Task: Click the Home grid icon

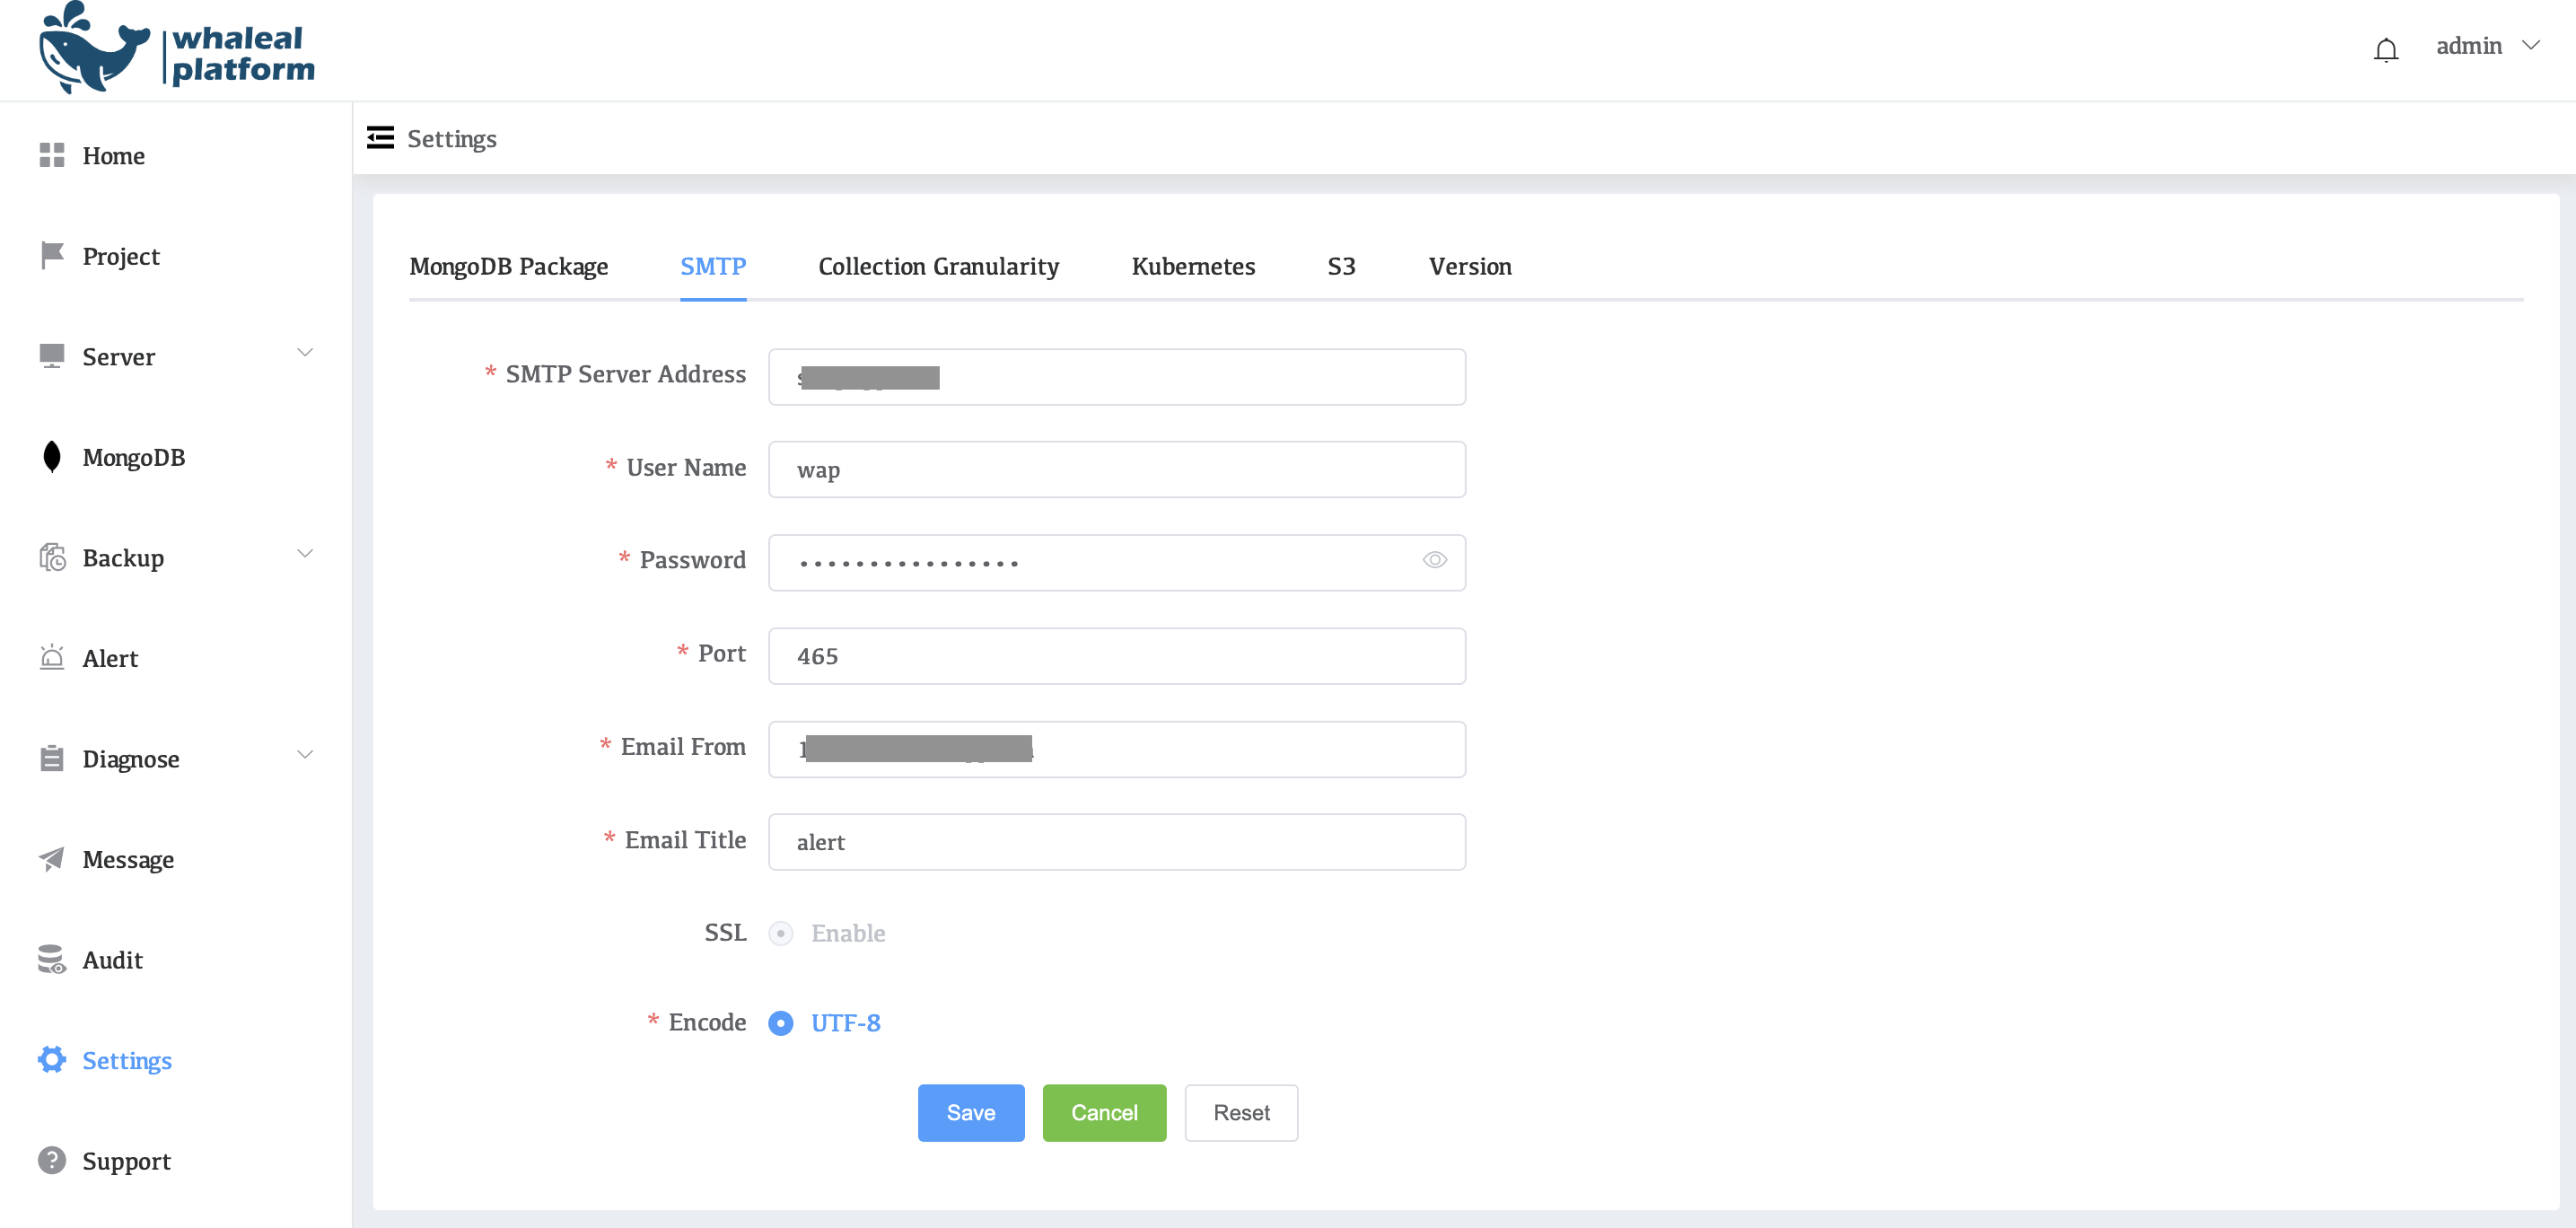Action: point(52,155)
